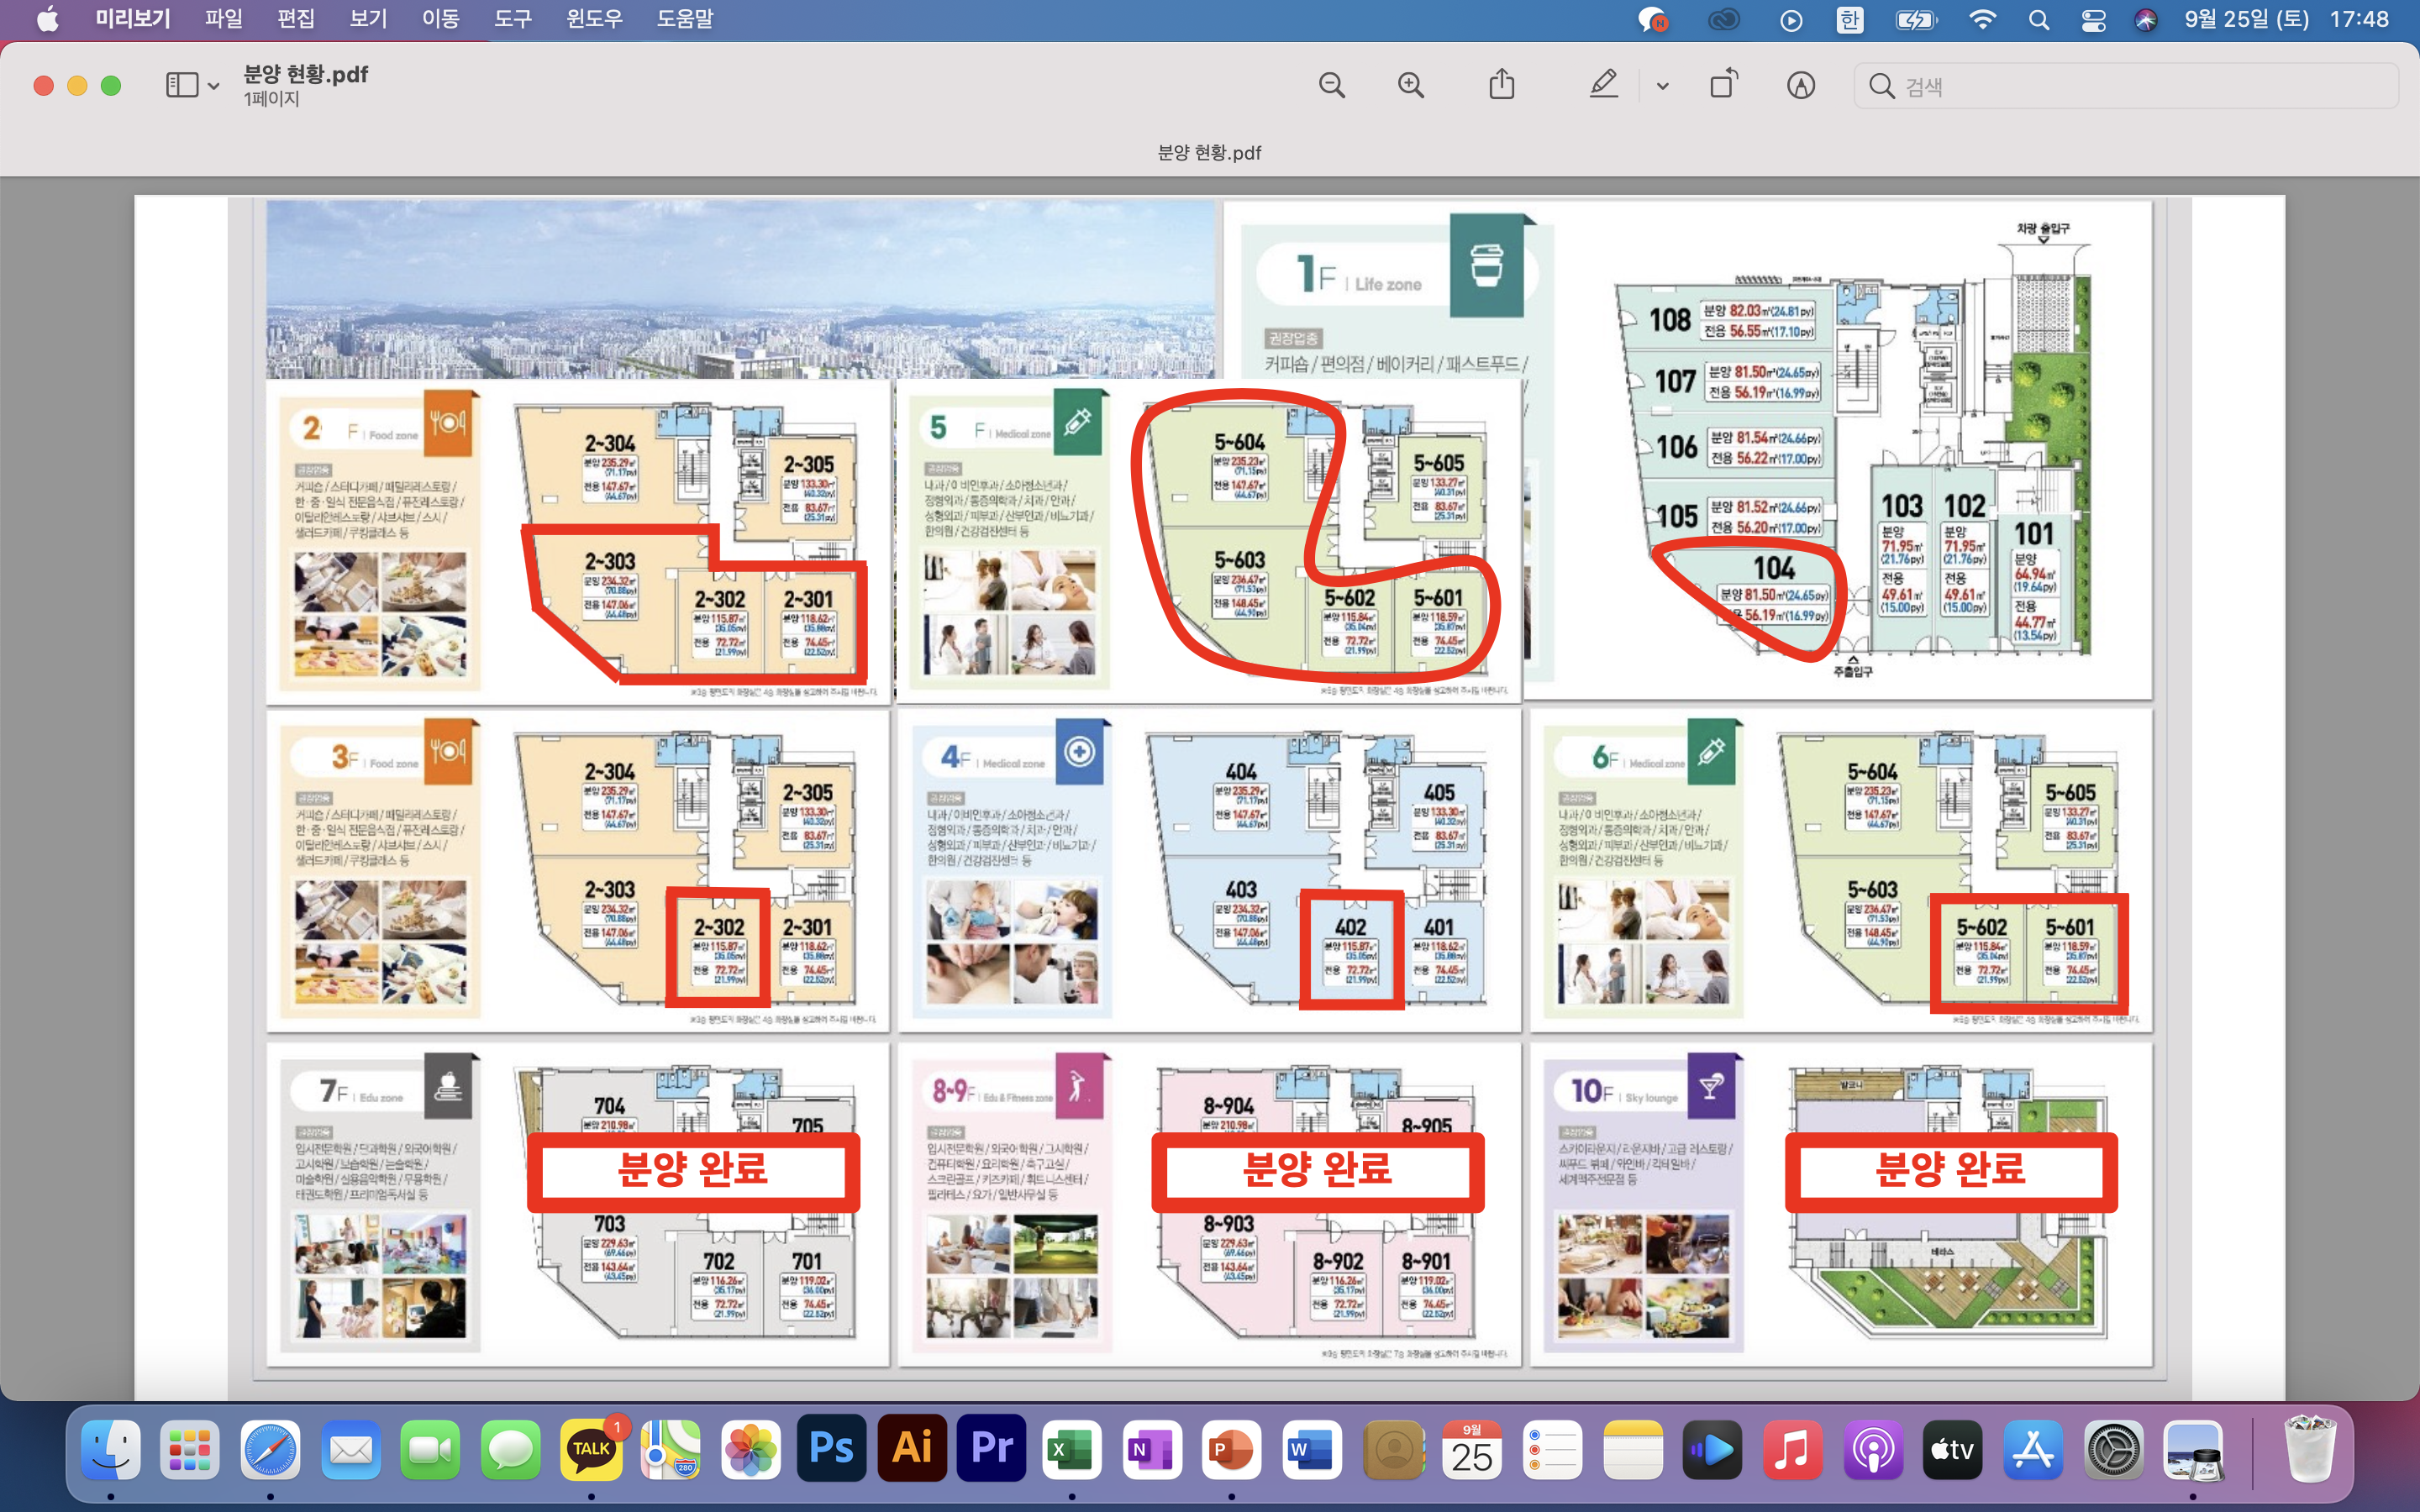Switch the Korean input source indicator
Screen dimensions: 2420x1512
[1849, 20]
